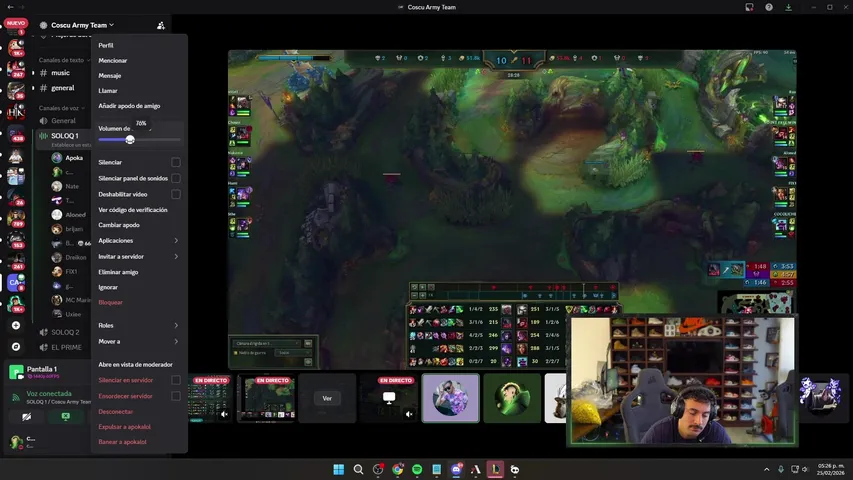Viewport: 853px width, 480px height.
Task: Open the NUEVO server at top of list
Action: coord(16,26)
